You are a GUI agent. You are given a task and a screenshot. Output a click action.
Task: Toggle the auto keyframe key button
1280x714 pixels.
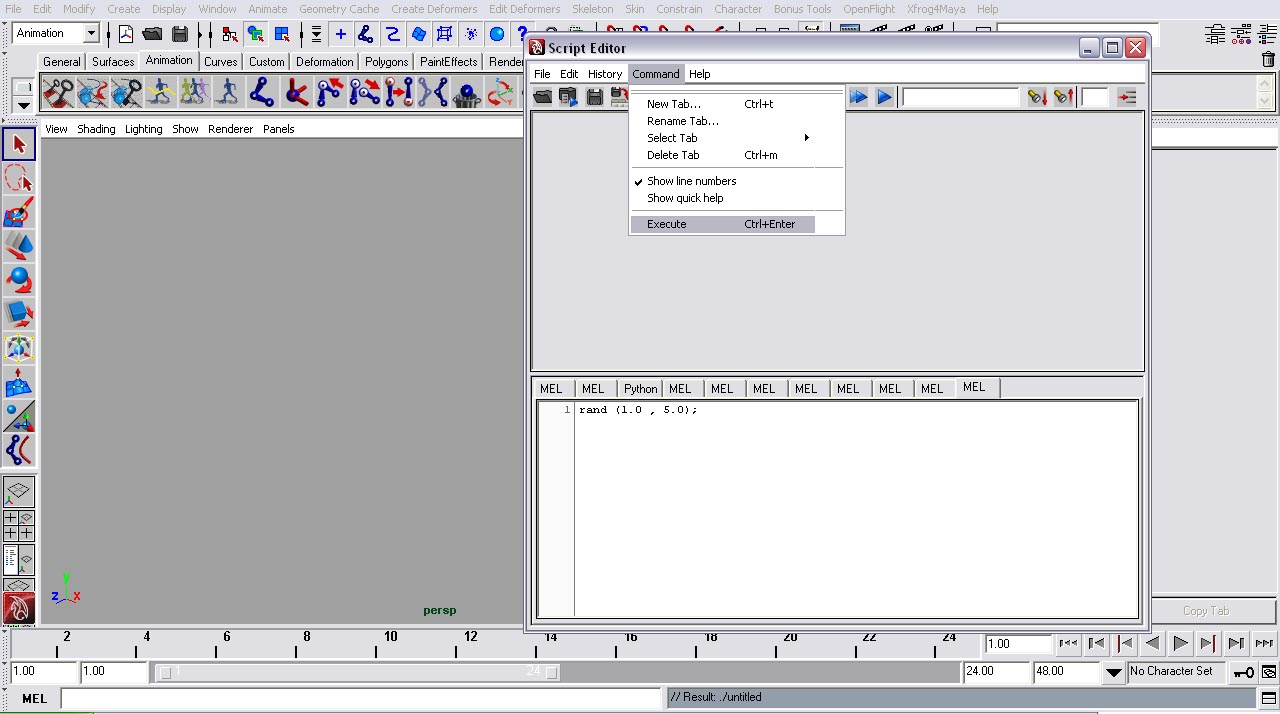point(1243,672)
